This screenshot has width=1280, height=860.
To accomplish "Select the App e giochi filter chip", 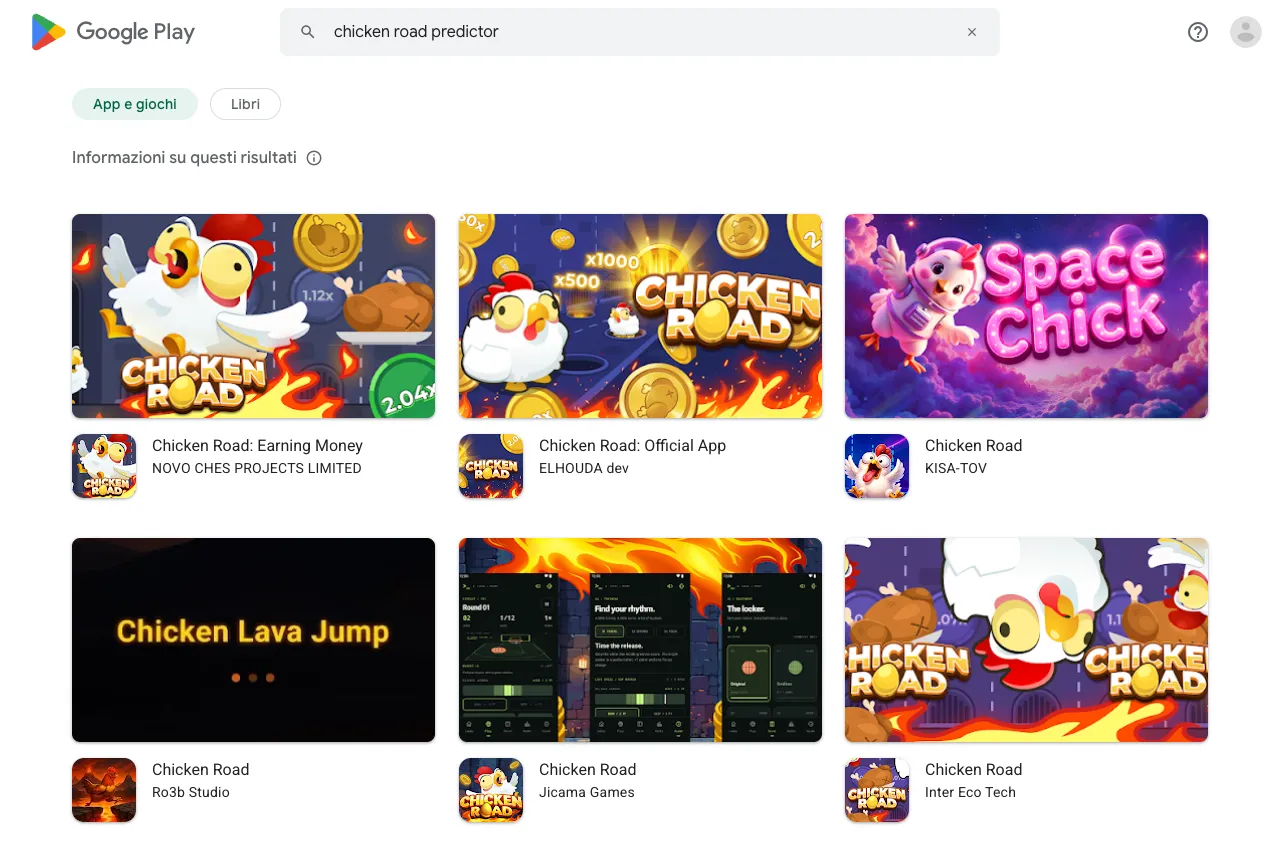I will (x=135, y=104).
